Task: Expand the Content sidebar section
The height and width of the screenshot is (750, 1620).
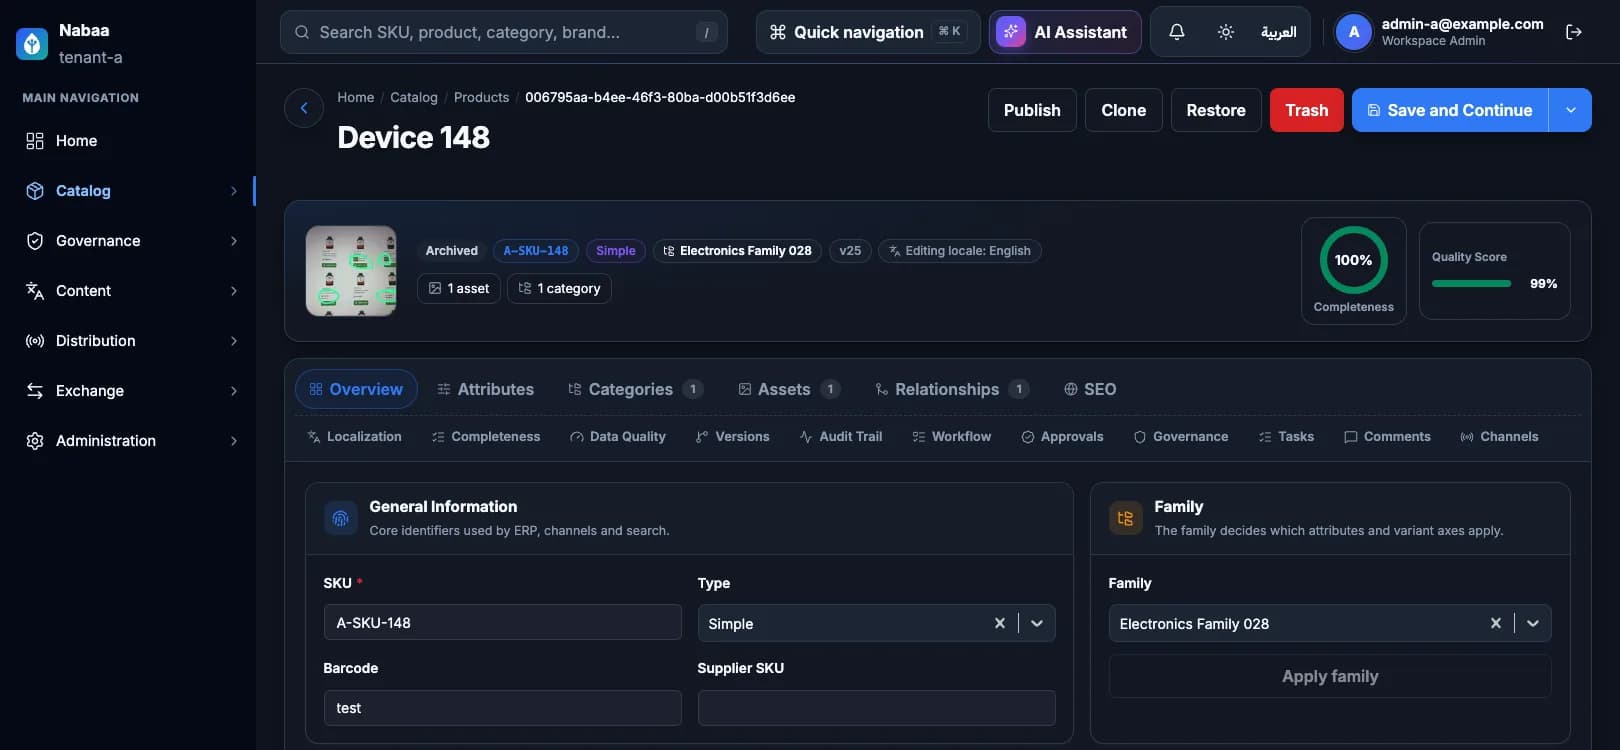Action: [128, 291]
